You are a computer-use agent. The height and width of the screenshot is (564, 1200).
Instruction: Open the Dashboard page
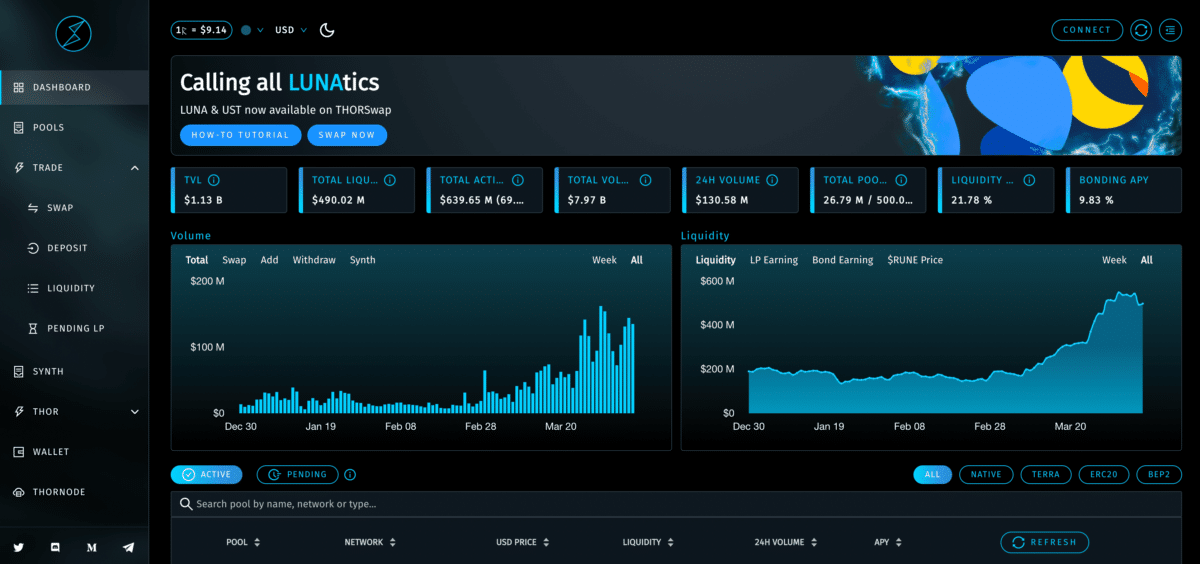click(x=74, y=87)
